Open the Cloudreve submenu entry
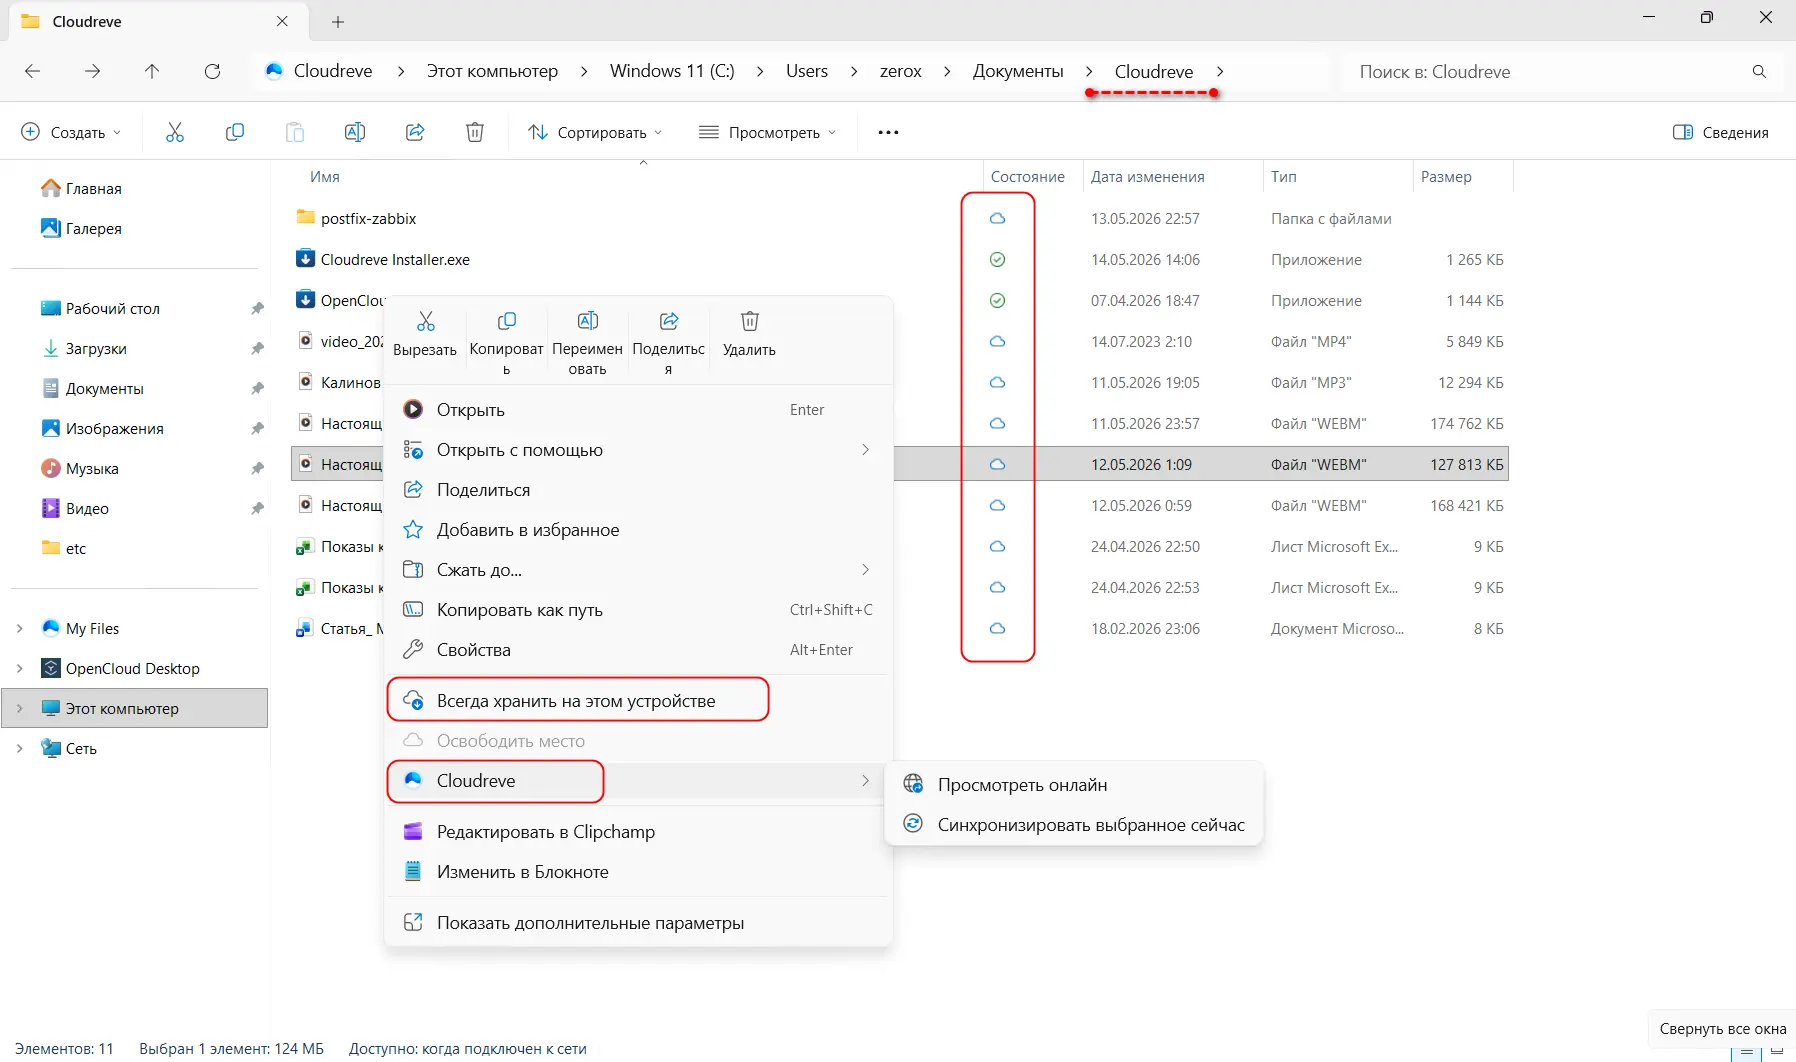Image resolution: width=1796 pixels, height=1062 pixels. tap(638, 781)
